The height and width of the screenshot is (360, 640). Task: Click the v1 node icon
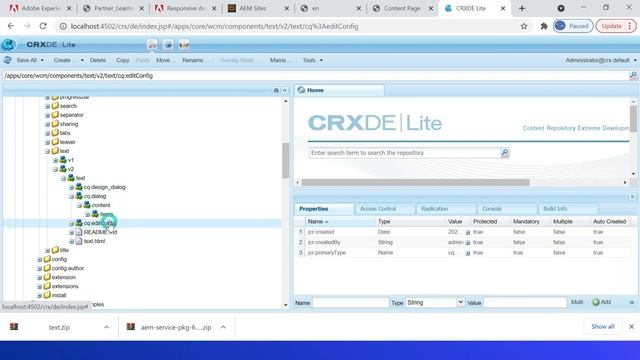click(63, 160)
